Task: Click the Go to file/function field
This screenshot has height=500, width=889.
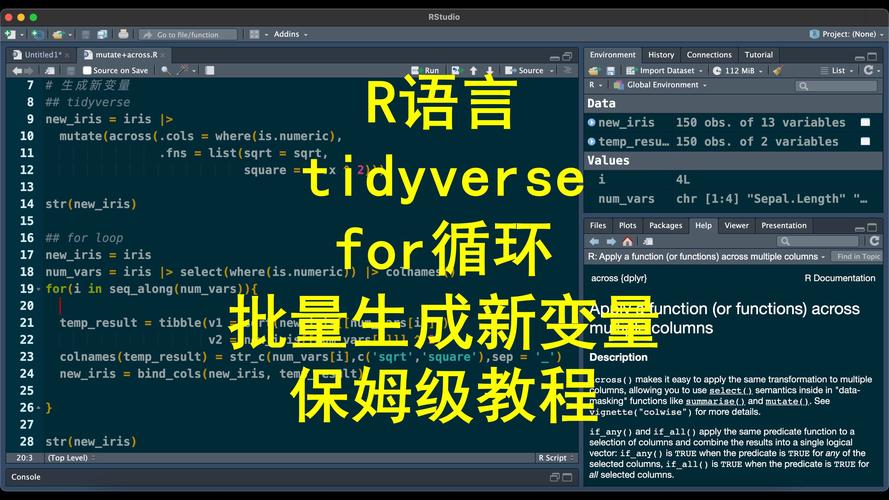Action: pos(188,35)
